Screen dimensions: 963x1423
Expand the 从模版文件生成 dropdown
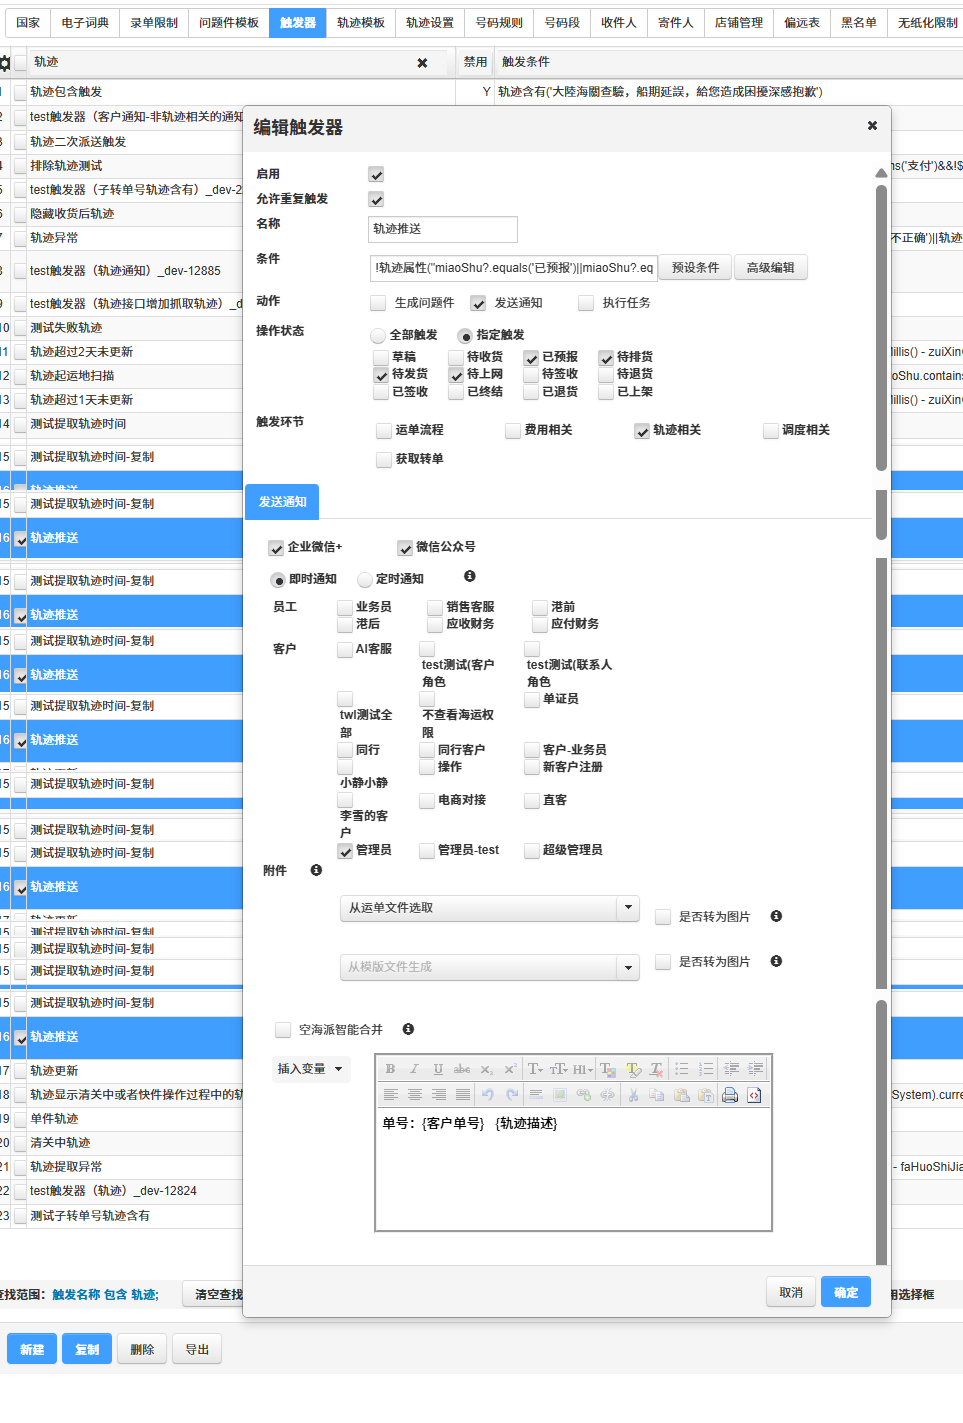pyautogui.click(x=628, y=967)
